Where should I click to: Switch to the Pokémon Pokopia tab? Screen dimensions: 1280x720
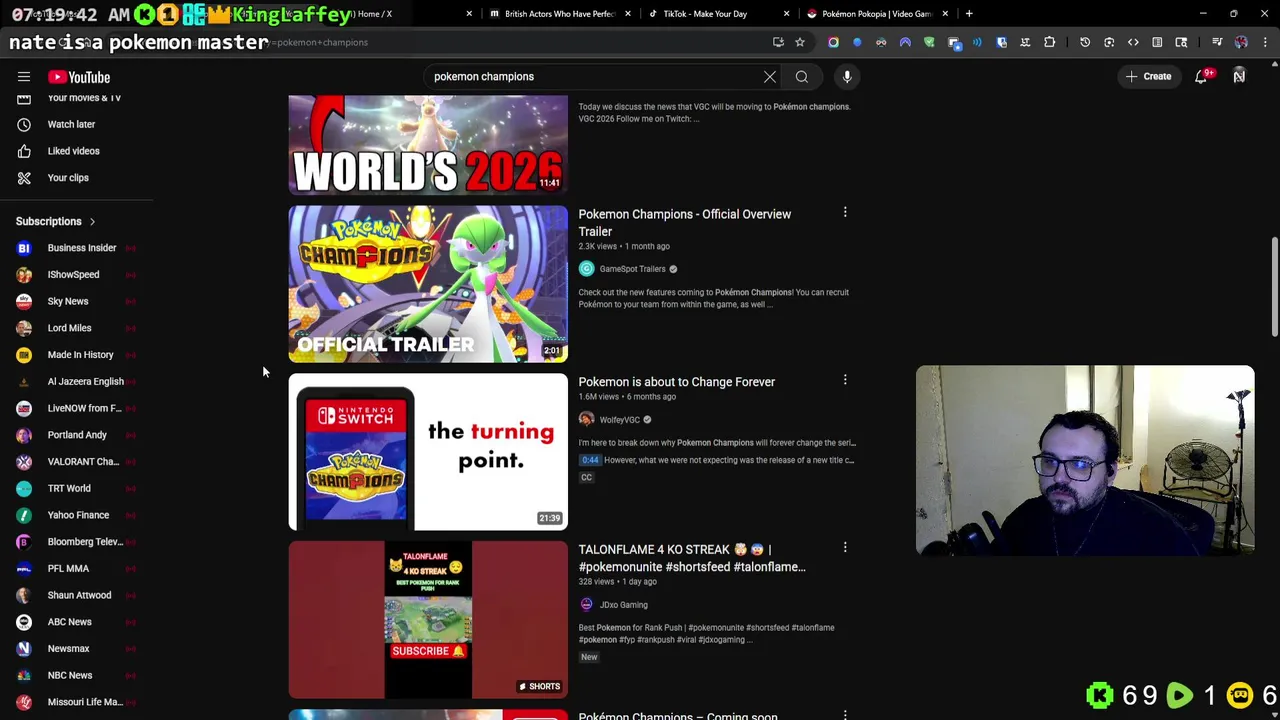(876, 14)
